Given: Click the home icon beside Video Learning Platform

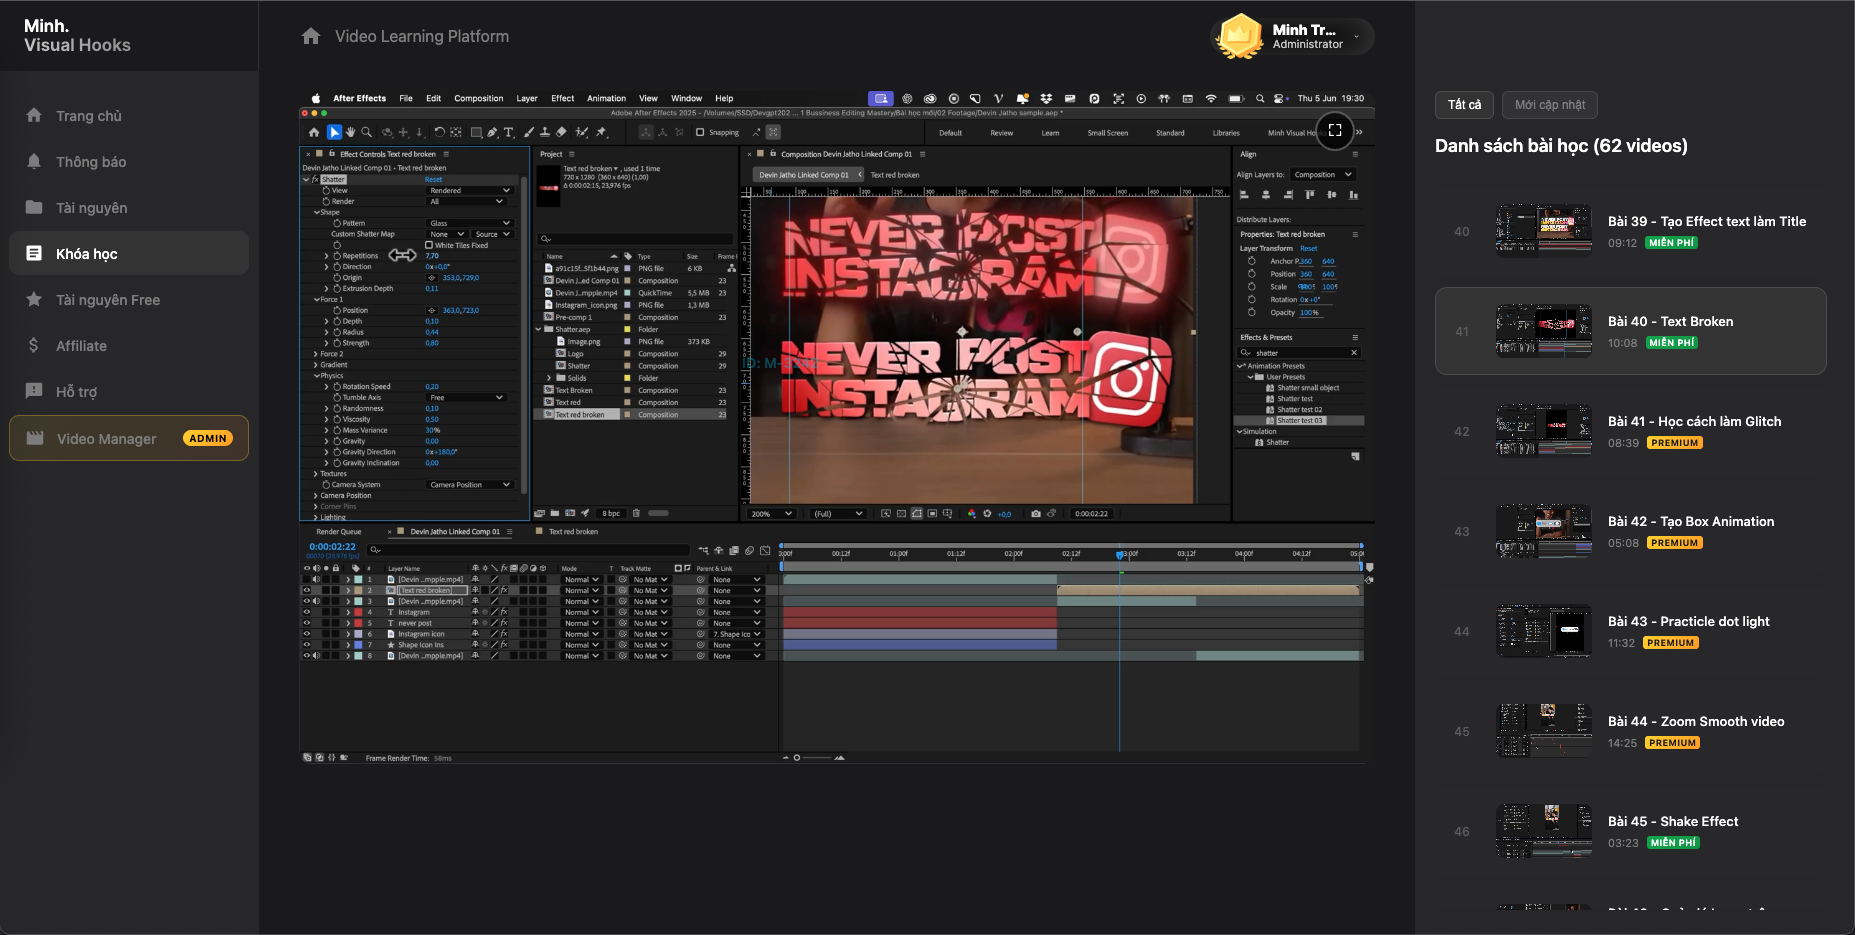Looking at the screenshot, I should pyautogui.click(x=311, y=37).
